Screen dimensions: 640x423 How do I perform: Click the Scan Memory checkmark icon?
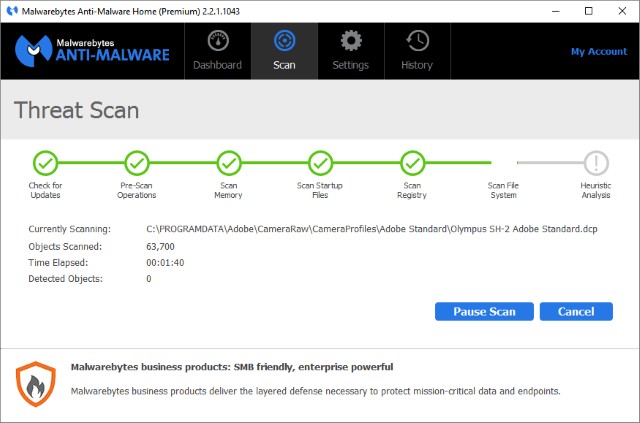[x=229, y=162]
